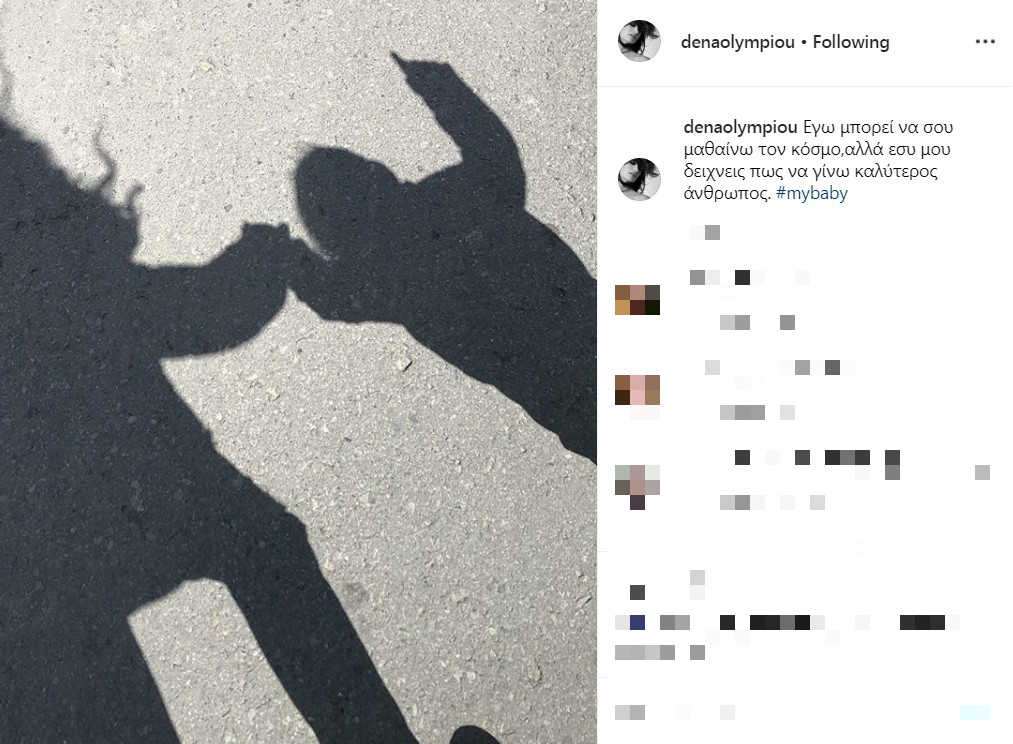
Task: Click the blurred reply link under second comment
Action: pos(787,412)
